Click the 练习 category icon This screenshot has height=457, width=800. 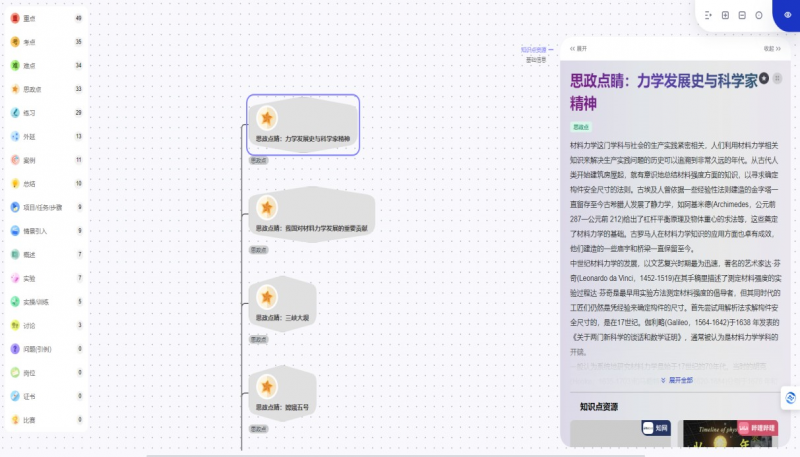pos(15,112)
